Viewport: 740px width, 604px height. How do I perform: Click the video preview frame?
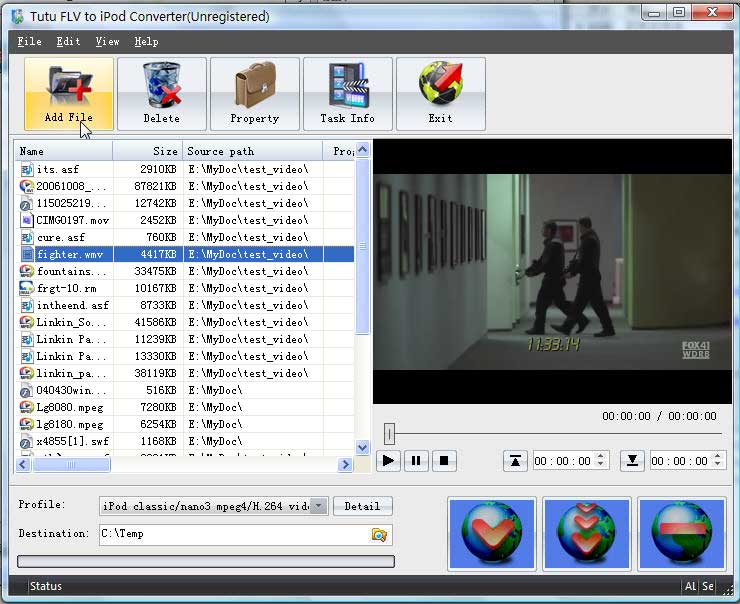pos(552,271)
